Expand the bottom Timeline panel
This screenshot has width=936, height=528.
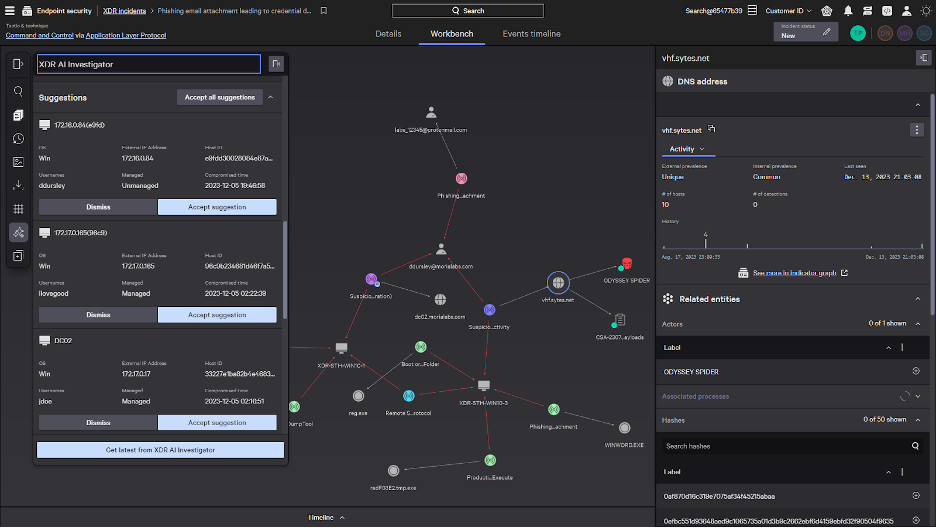[x=327, y=518]
